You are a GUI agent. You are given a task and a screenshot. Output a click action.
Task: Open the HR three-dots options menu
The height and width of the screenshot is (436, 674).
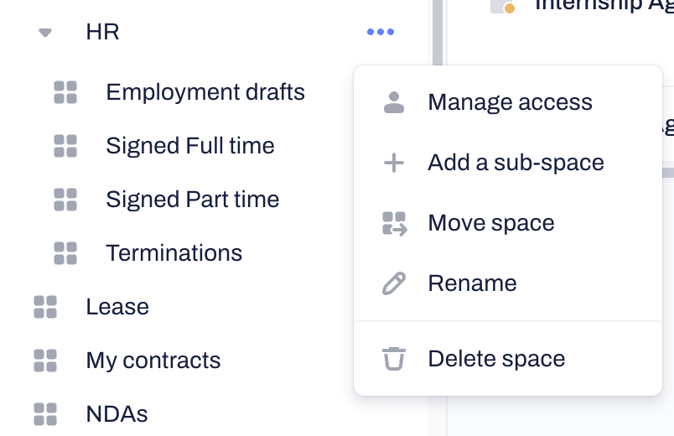point(380,32)
